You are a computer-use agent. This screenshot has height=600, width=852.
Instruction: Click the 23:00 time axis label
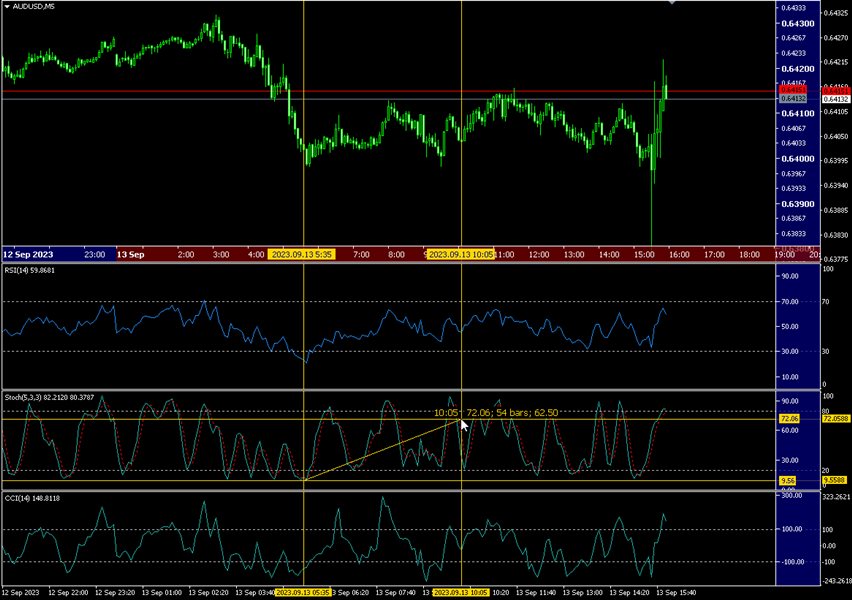(x=95, y=254)
